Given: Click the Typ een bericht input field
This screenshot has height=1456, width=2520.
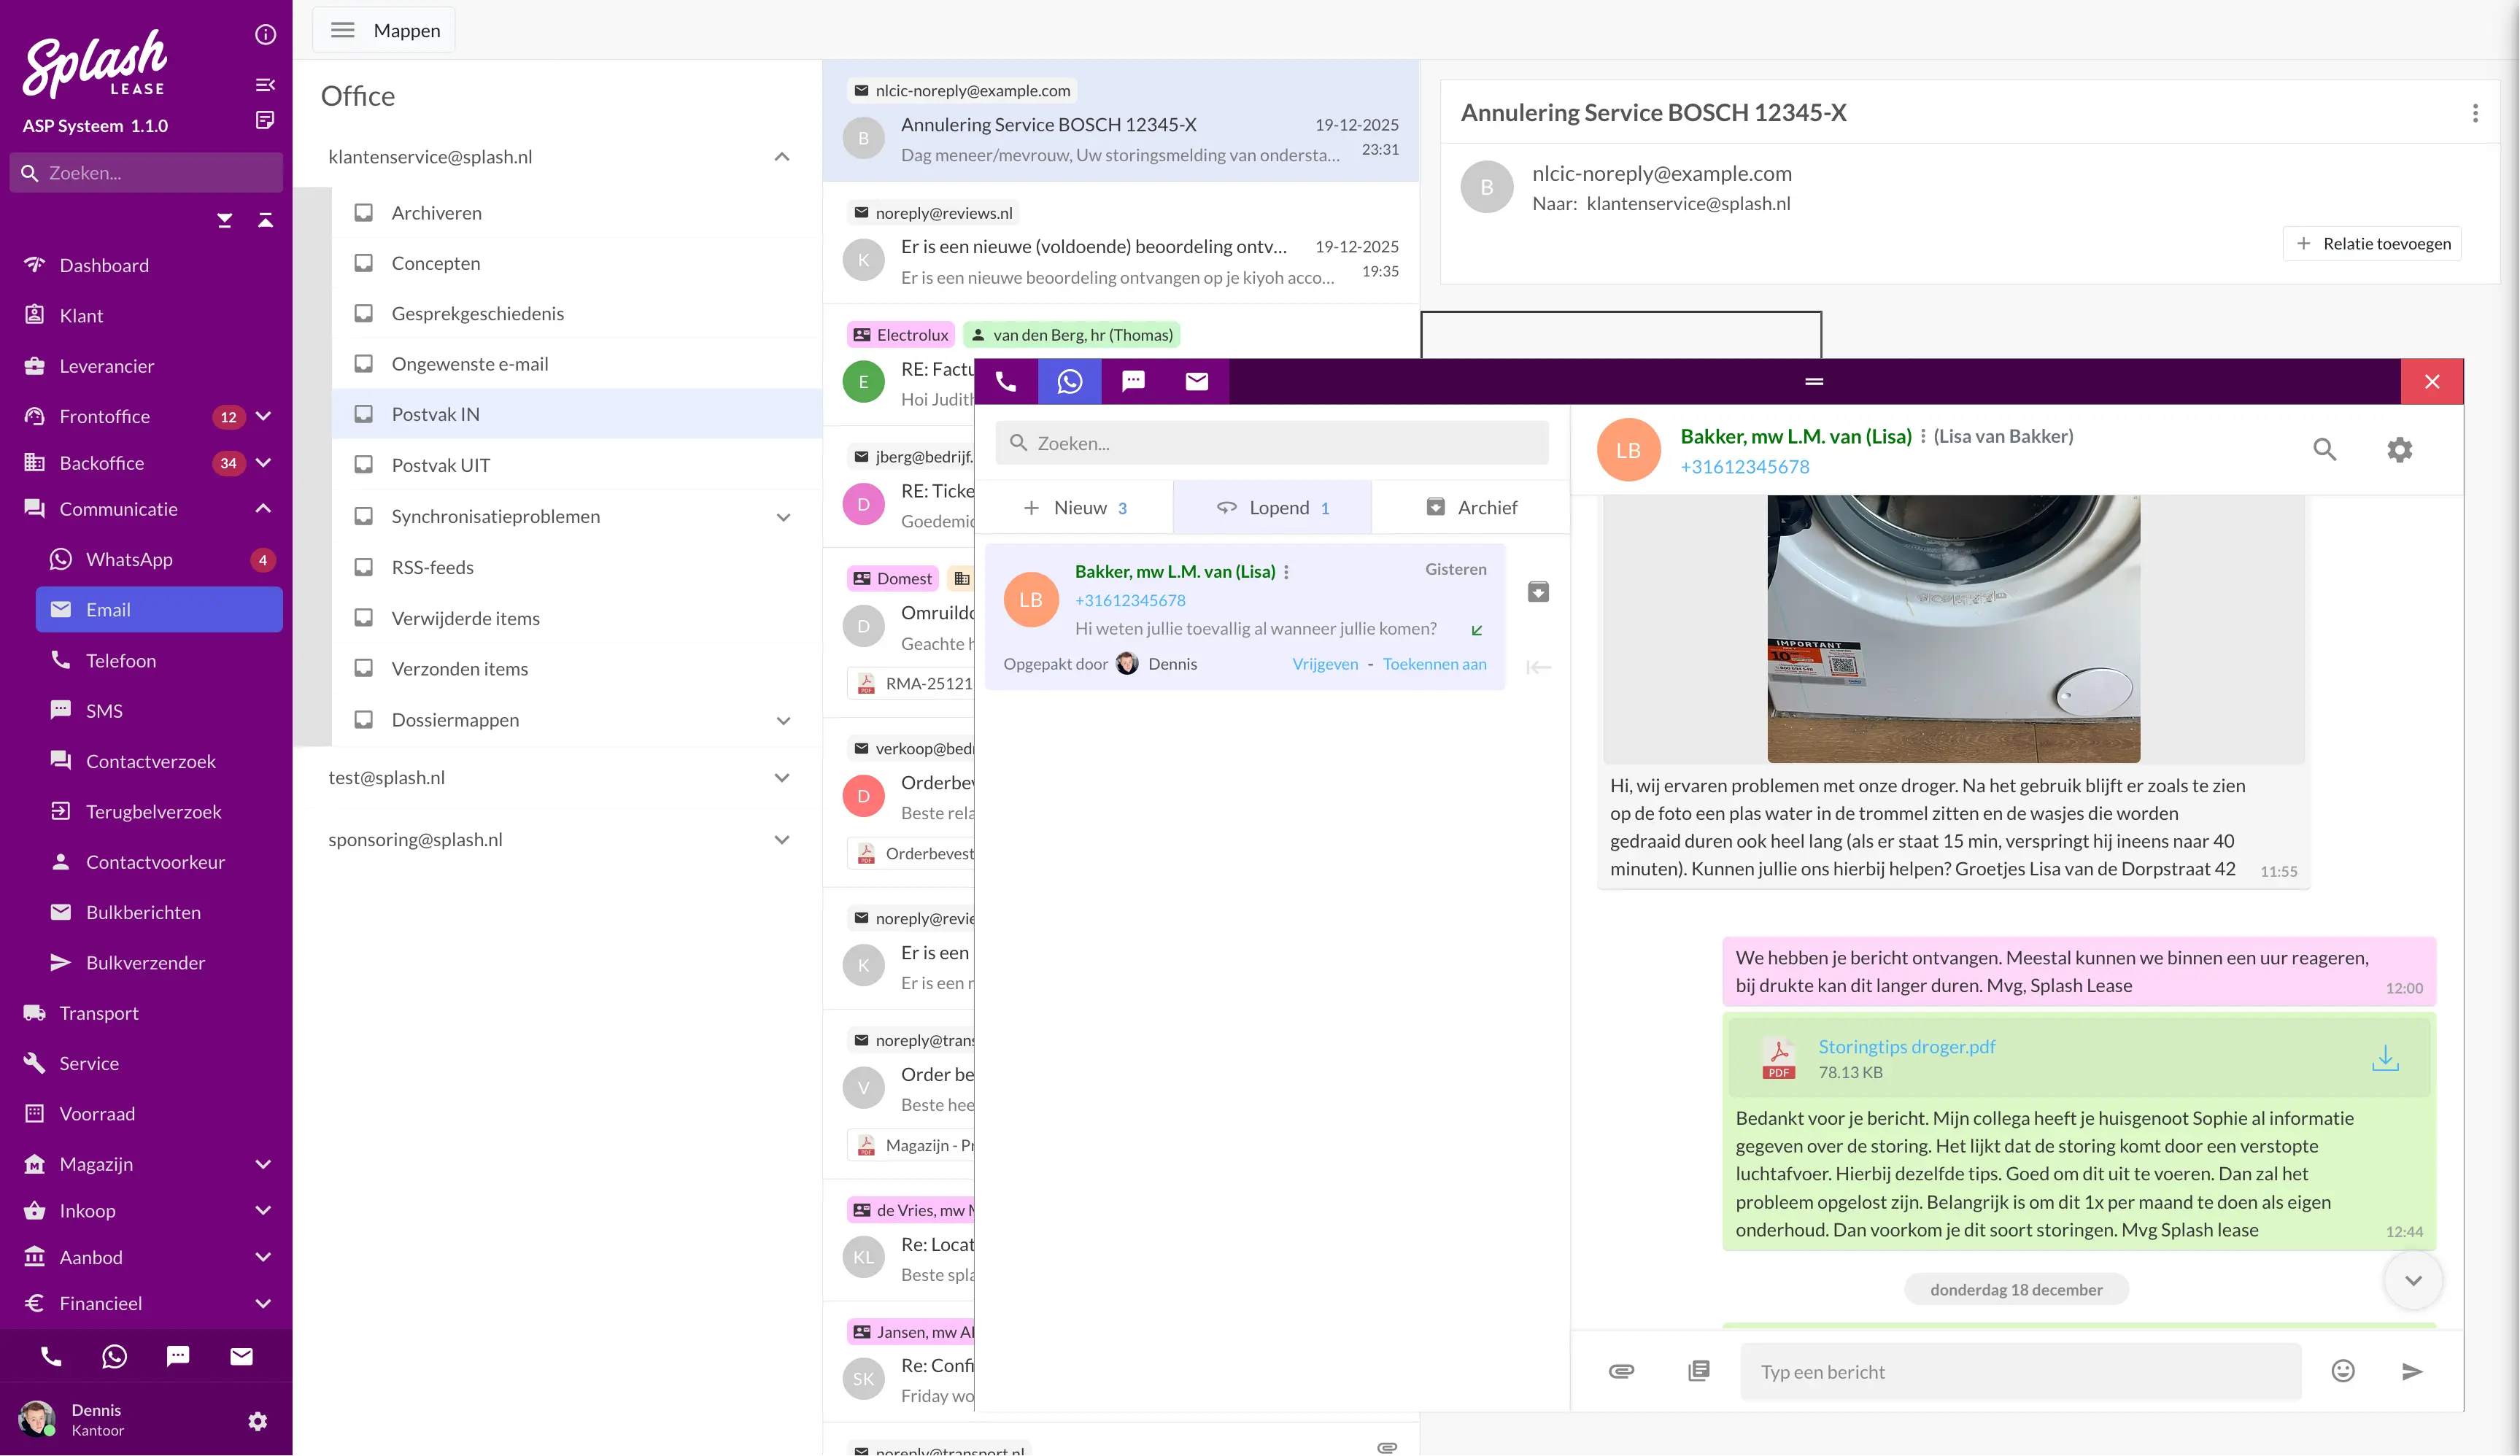Looking at the screenshot, I should coord(2020,1371).
